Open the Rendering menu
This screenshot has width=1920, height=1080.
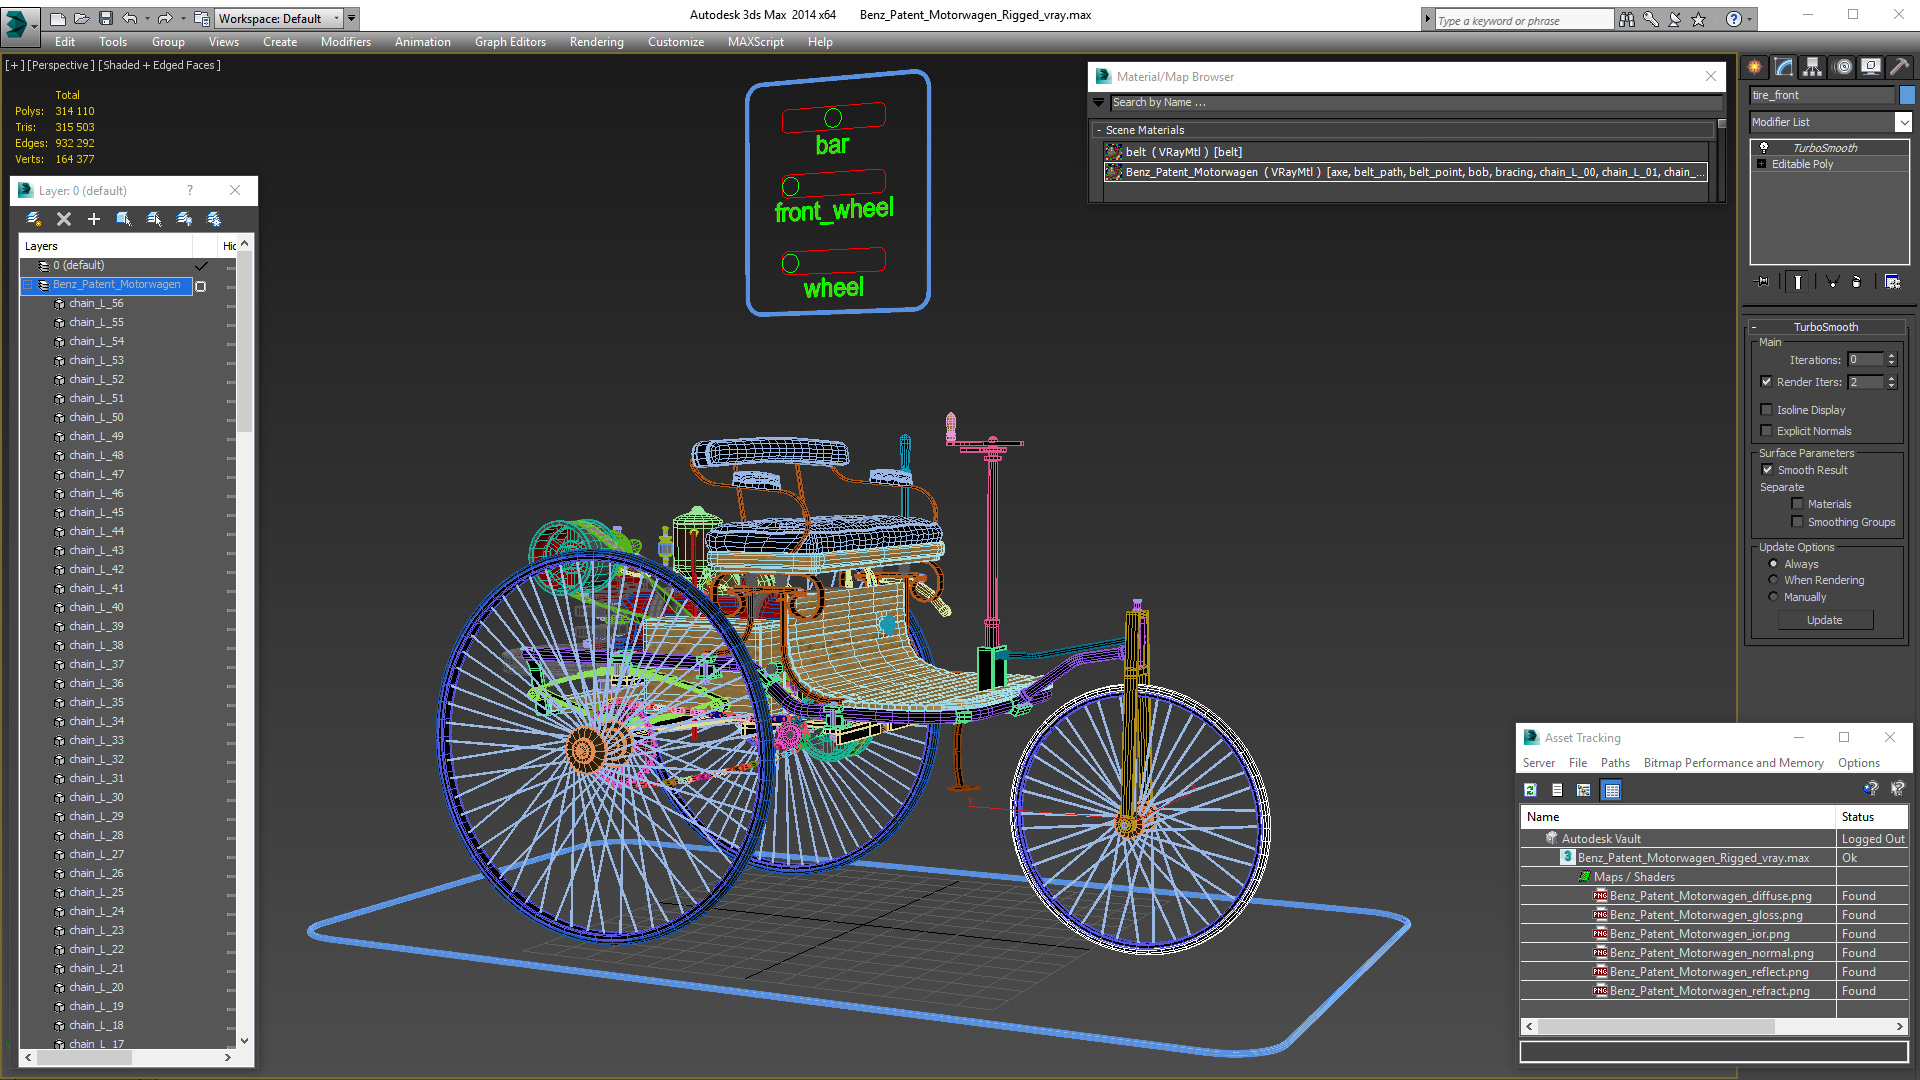597,42
